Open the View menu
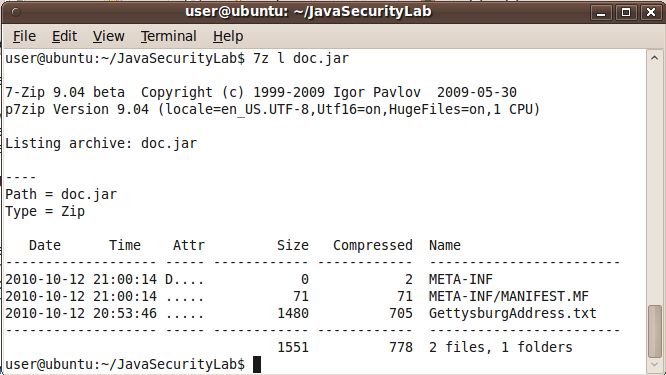 click(109, 37)
